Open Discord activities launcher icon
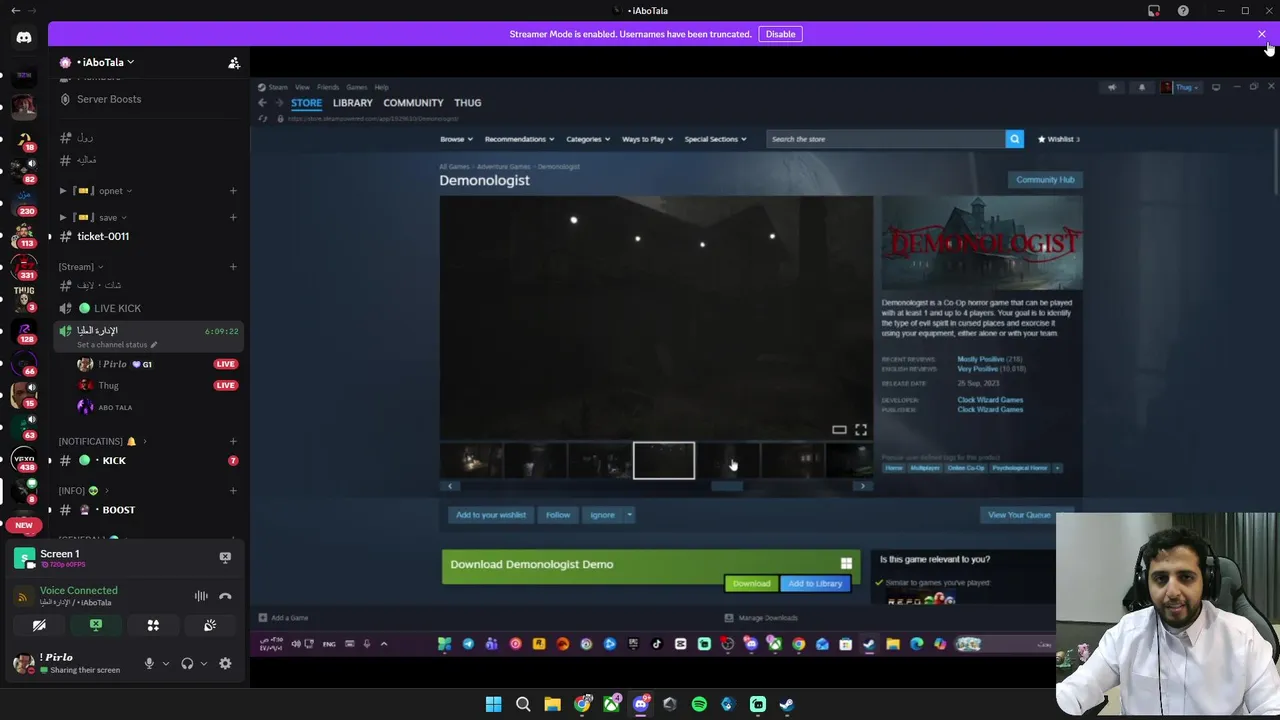Screen dimensions: 1280x720 coord(153,625)
